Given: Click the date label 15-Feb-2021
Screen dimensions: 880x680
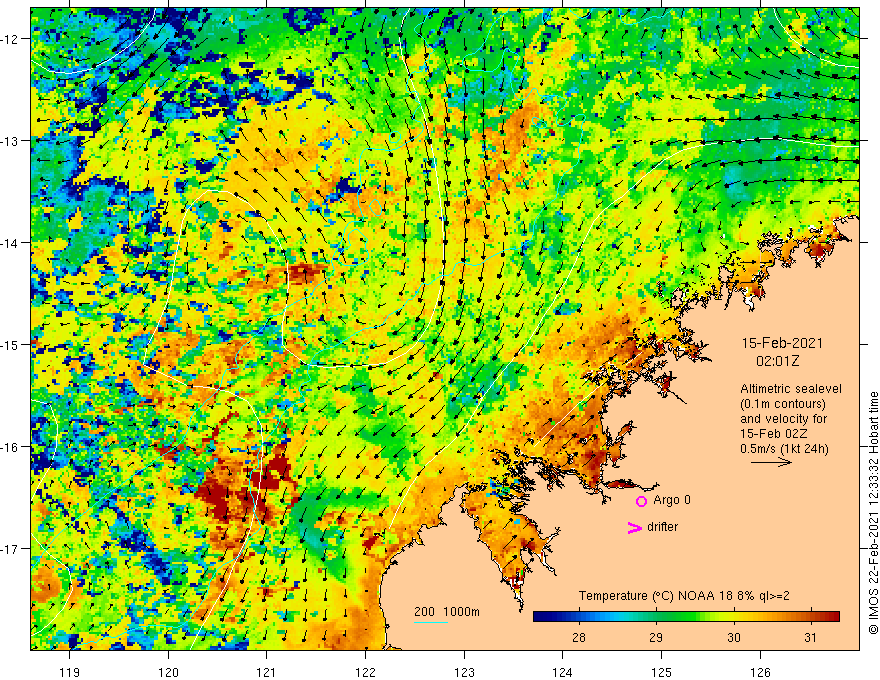Looking at the screenshot, I should coord(782,343).
